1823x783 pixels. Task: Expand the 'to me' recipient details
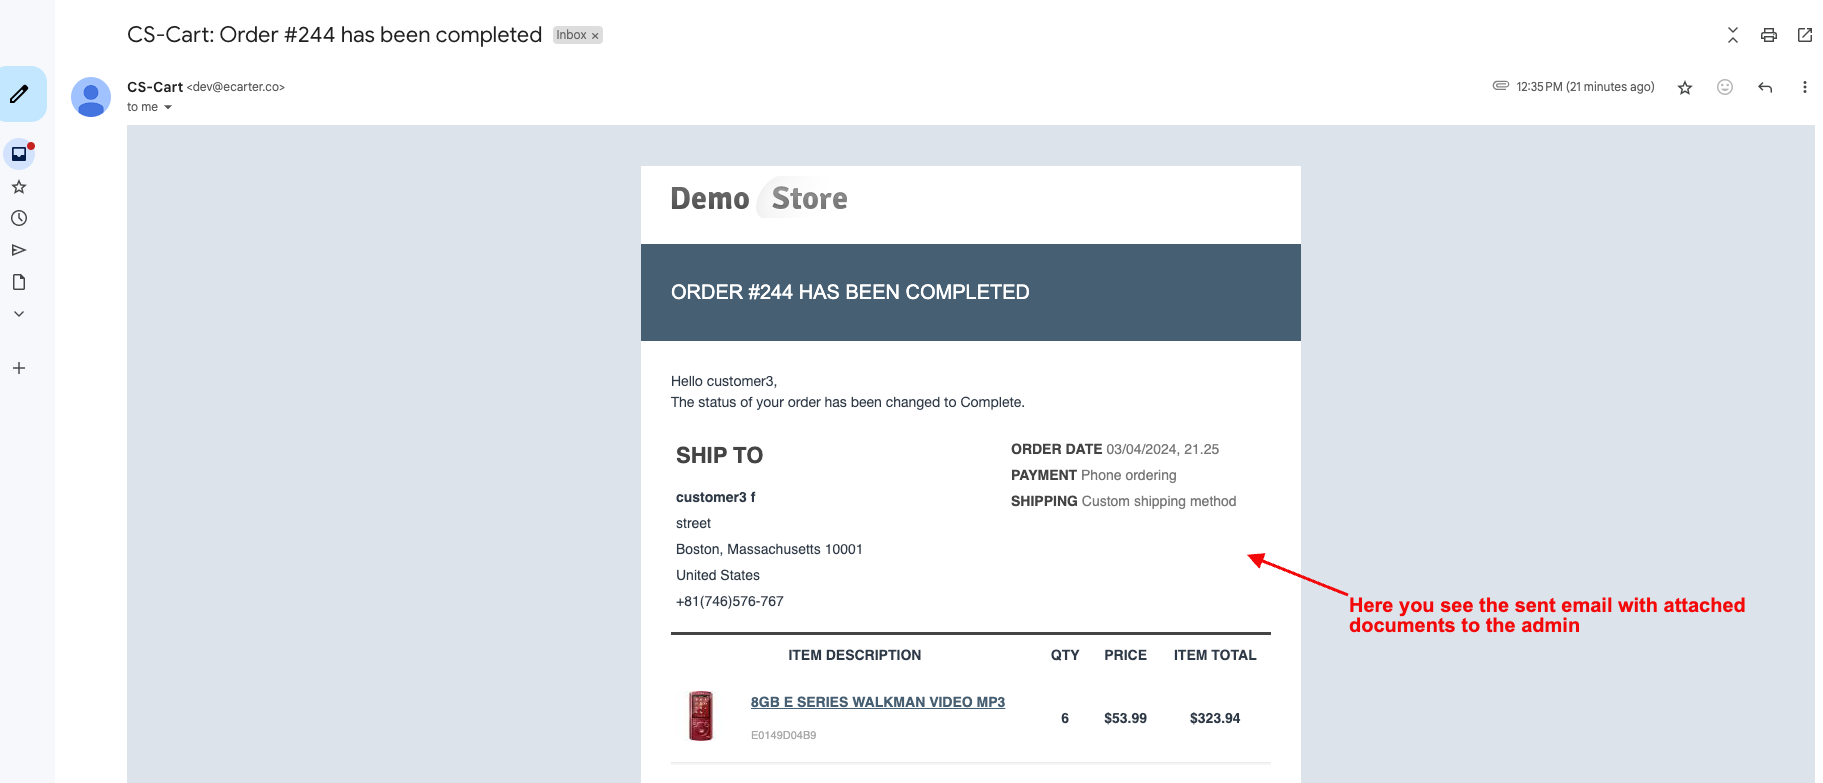(167, 107)
